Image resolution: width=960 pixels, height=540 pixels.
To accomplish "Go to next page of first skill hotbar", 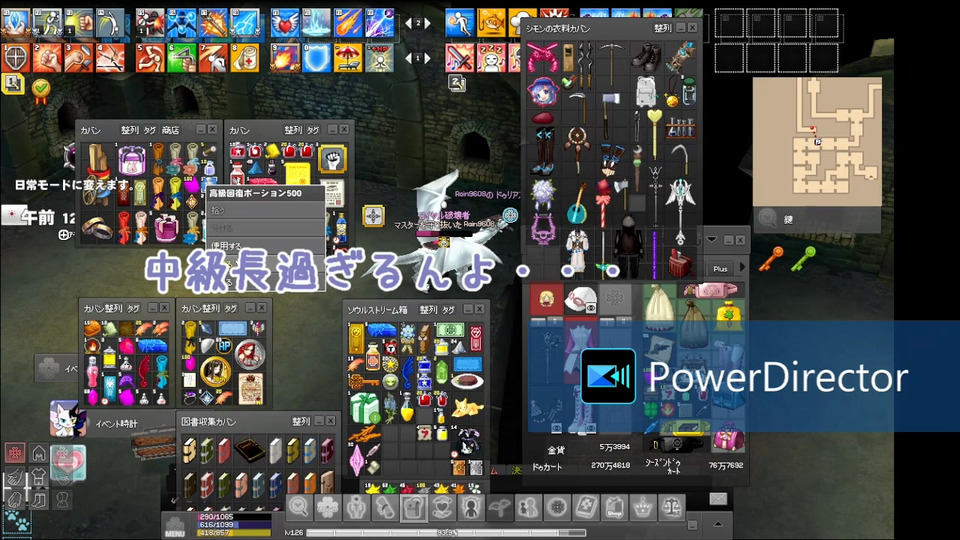I will click(x=427, y=23).
